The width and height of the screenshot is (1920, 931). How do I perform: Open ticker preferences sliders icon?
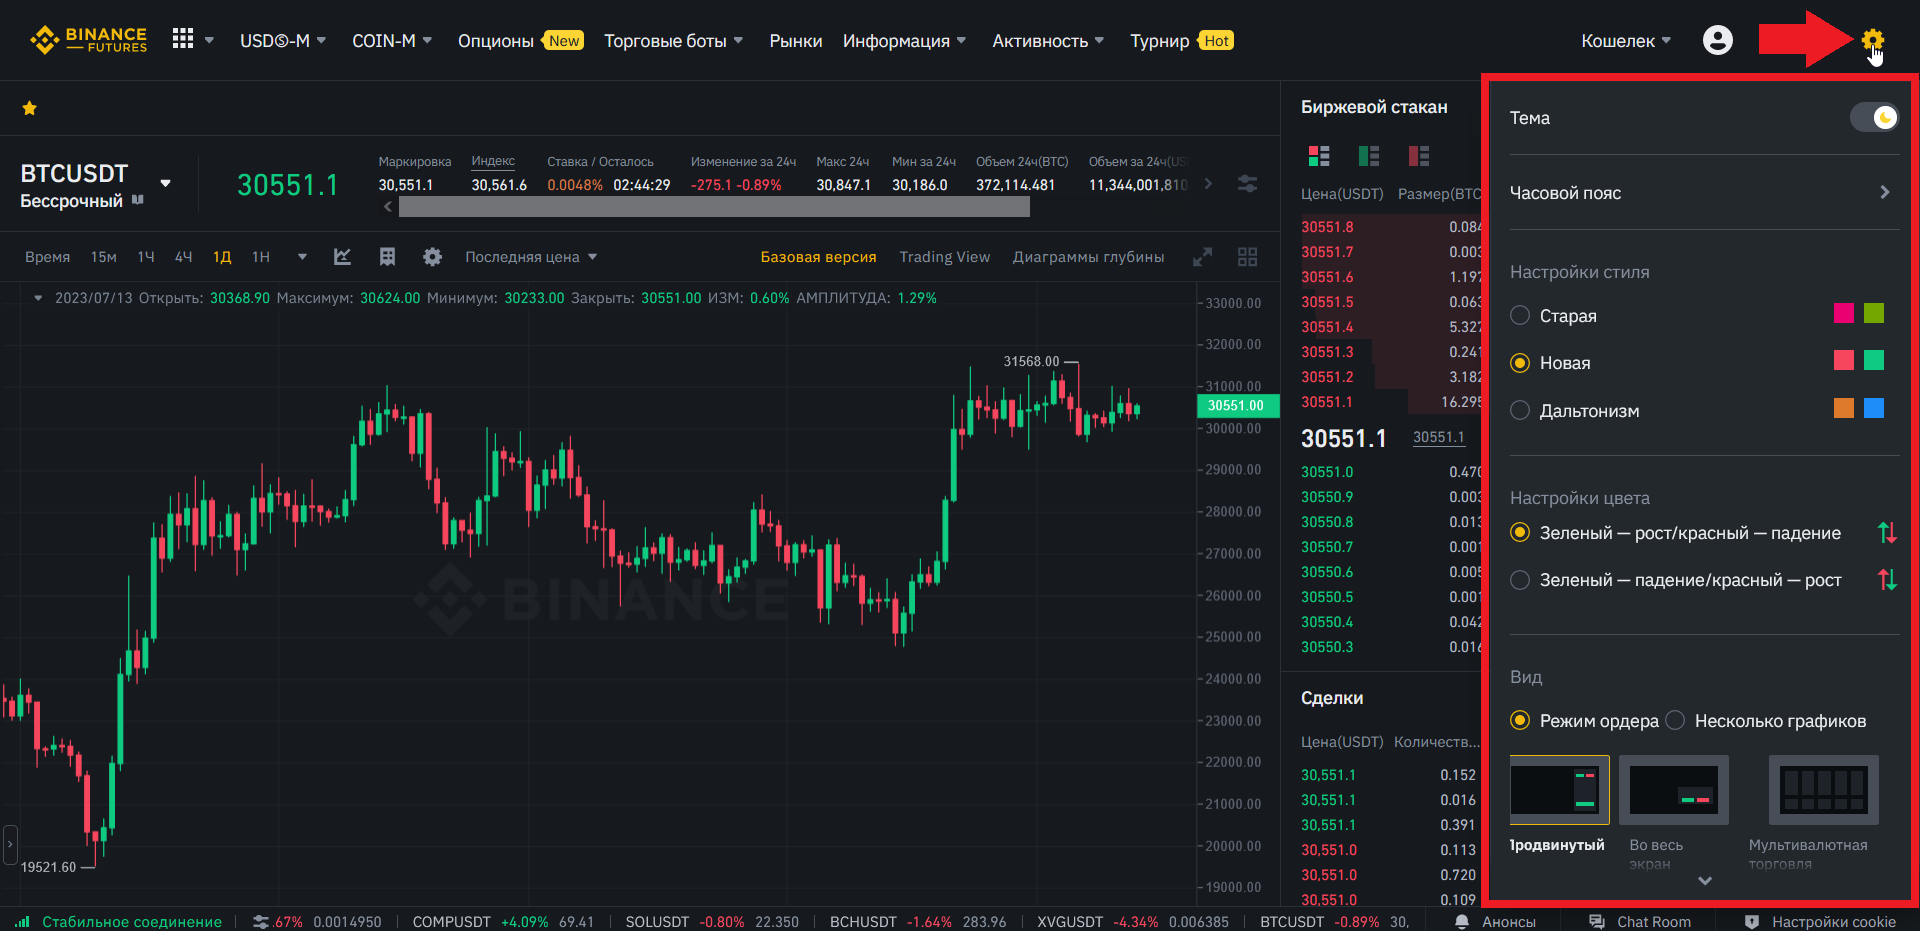[1247, 184]
